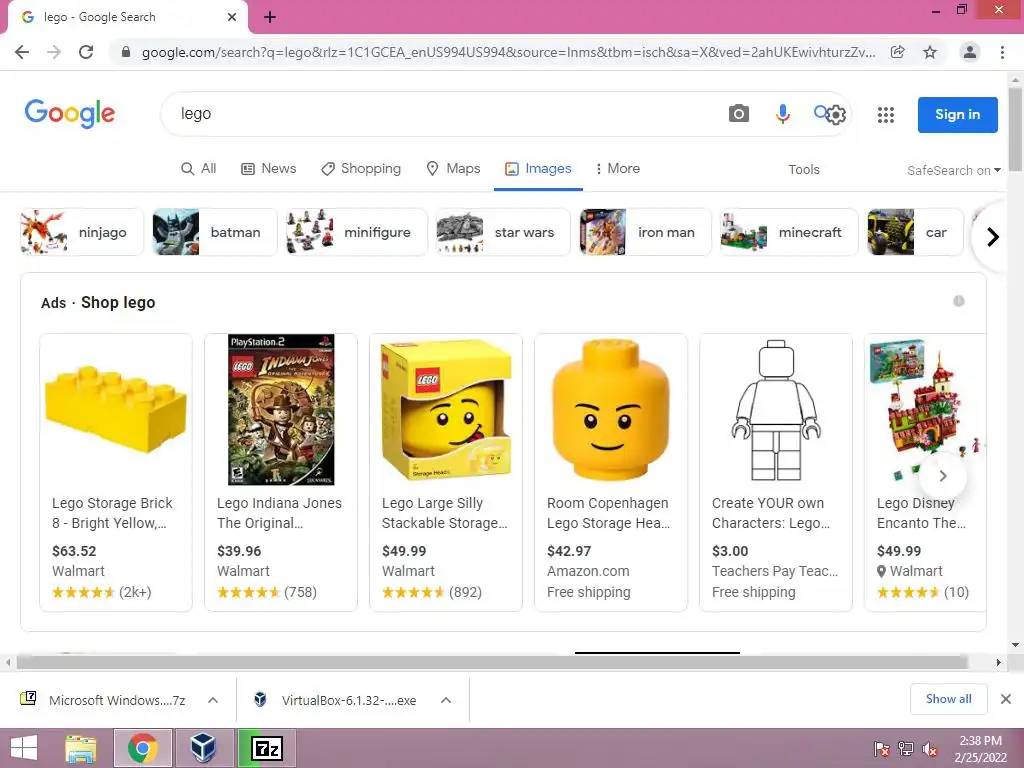1024x768 pixels.
Task: Filter by star wars chip
Action: pyautogui.click(x=503, y=232)
